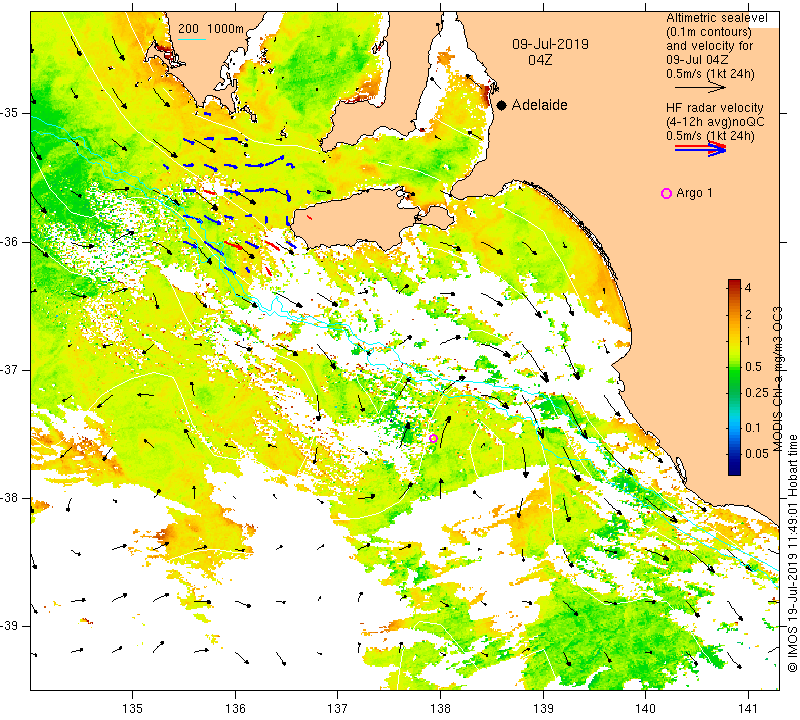Click the cyan 200 1000m contour legend line
This screenshot has width=800, height=720.
(192, 39)
